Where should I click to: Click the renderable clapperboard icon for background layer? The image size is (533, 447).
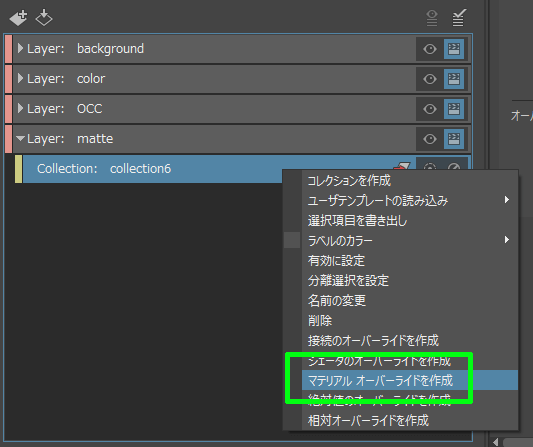tap(454, 49)
